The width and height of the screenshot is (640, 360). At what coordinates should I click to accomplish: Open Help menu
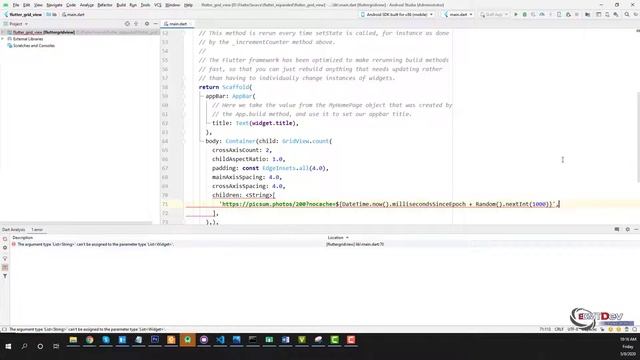point(188,5)
